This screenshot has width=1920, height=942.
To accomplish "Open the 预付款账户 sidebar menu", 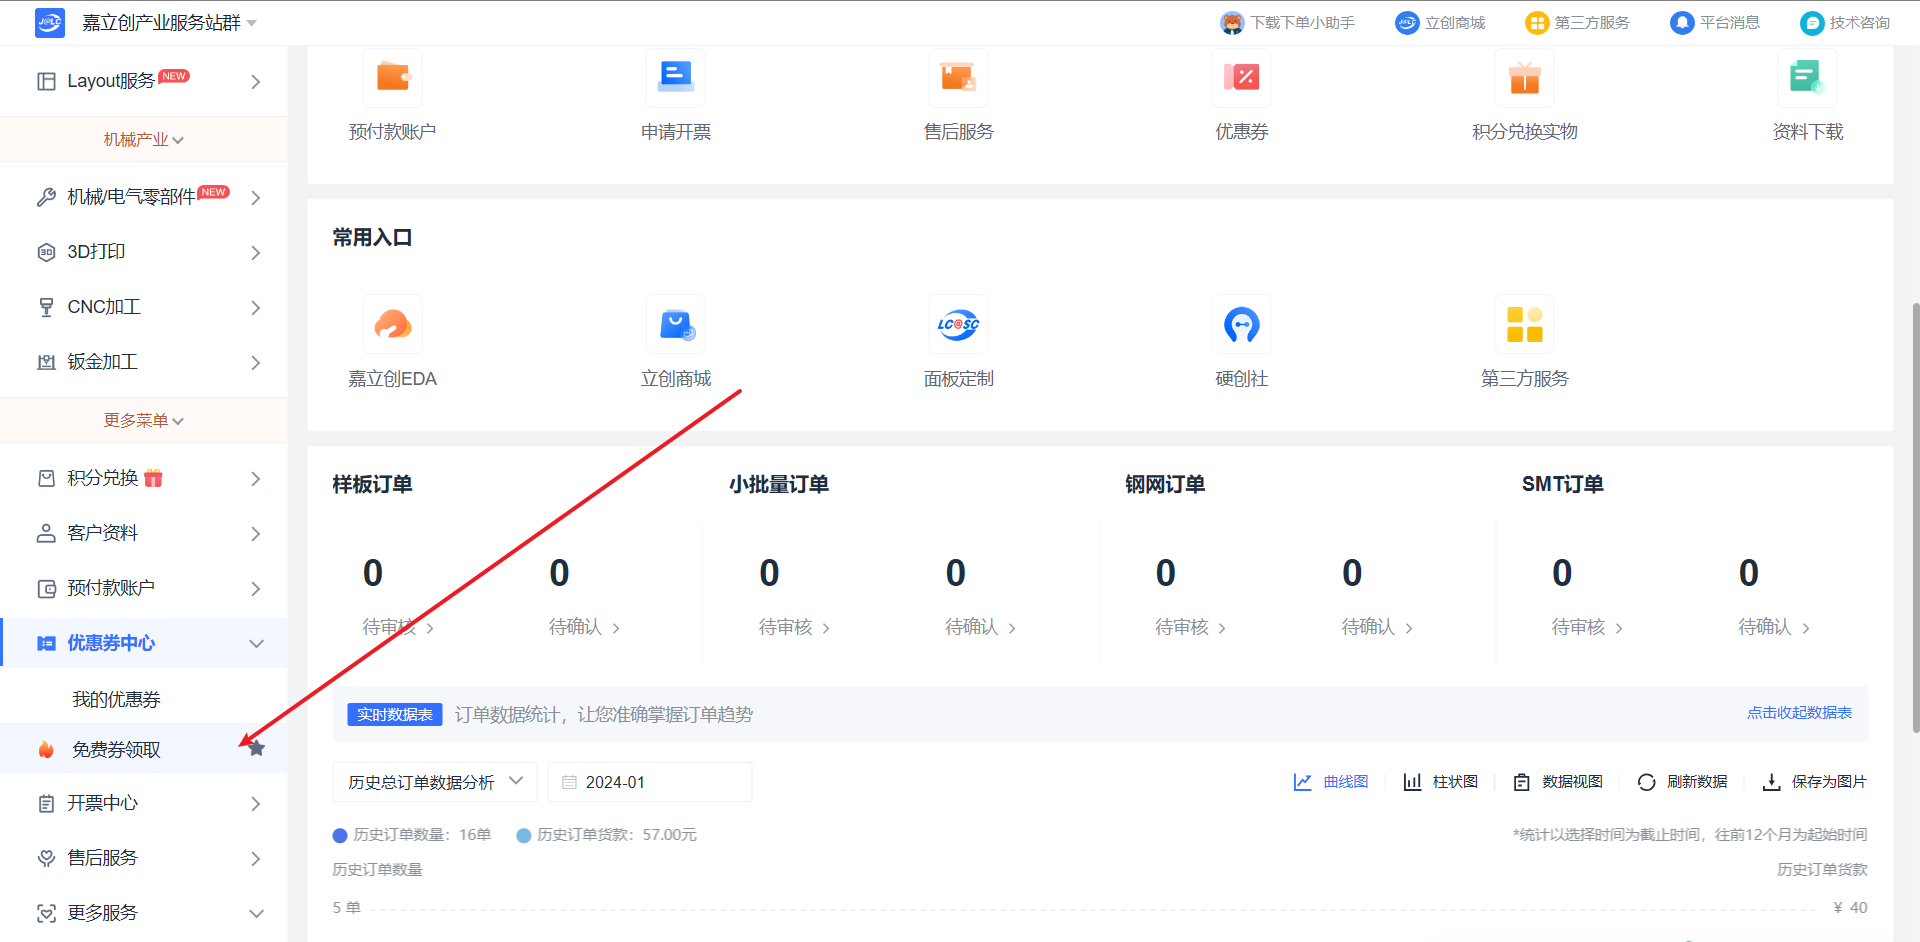I will coord(144,588).
